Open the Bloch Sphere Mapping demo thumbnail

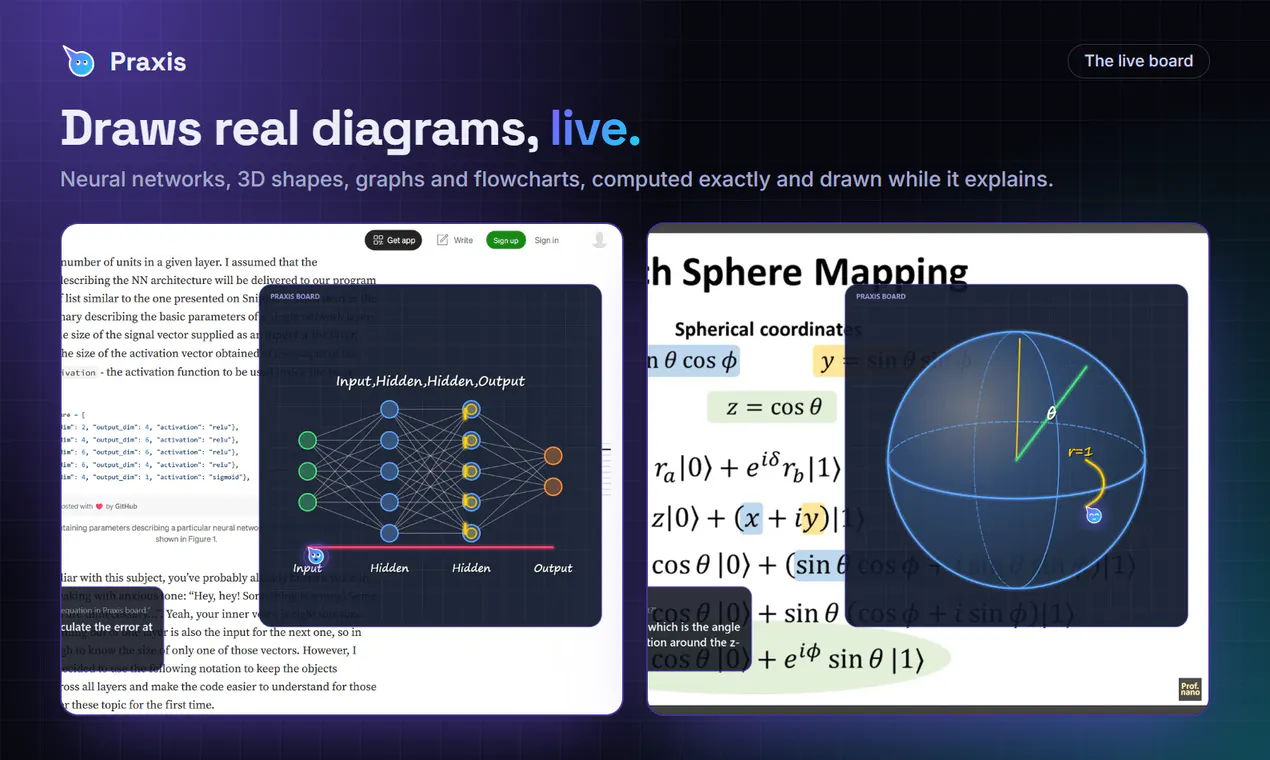[928, 468]
